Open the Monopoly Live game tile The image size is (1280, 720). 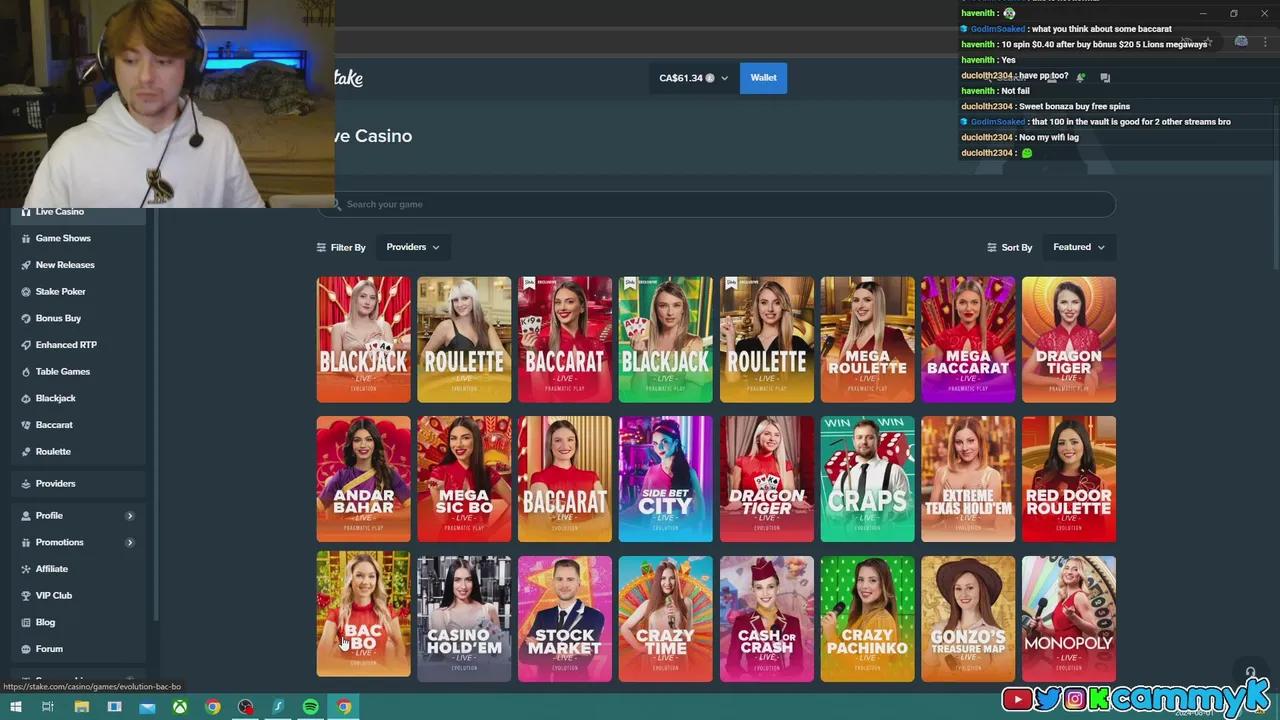tap(1069, 619)
